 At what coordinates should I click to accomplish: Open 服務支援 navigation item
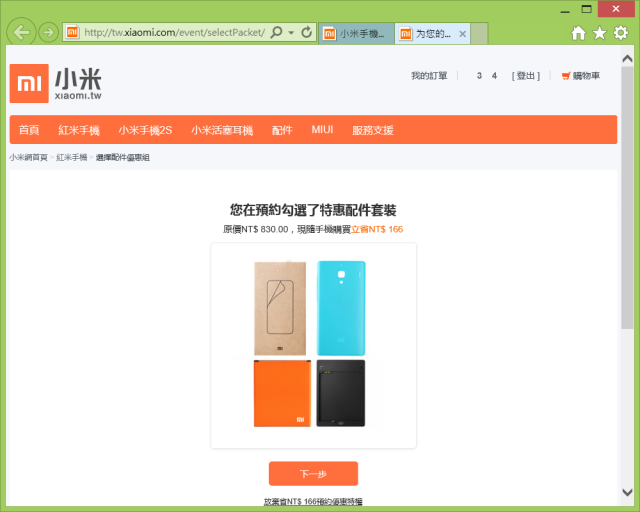(x=373, y=130)
